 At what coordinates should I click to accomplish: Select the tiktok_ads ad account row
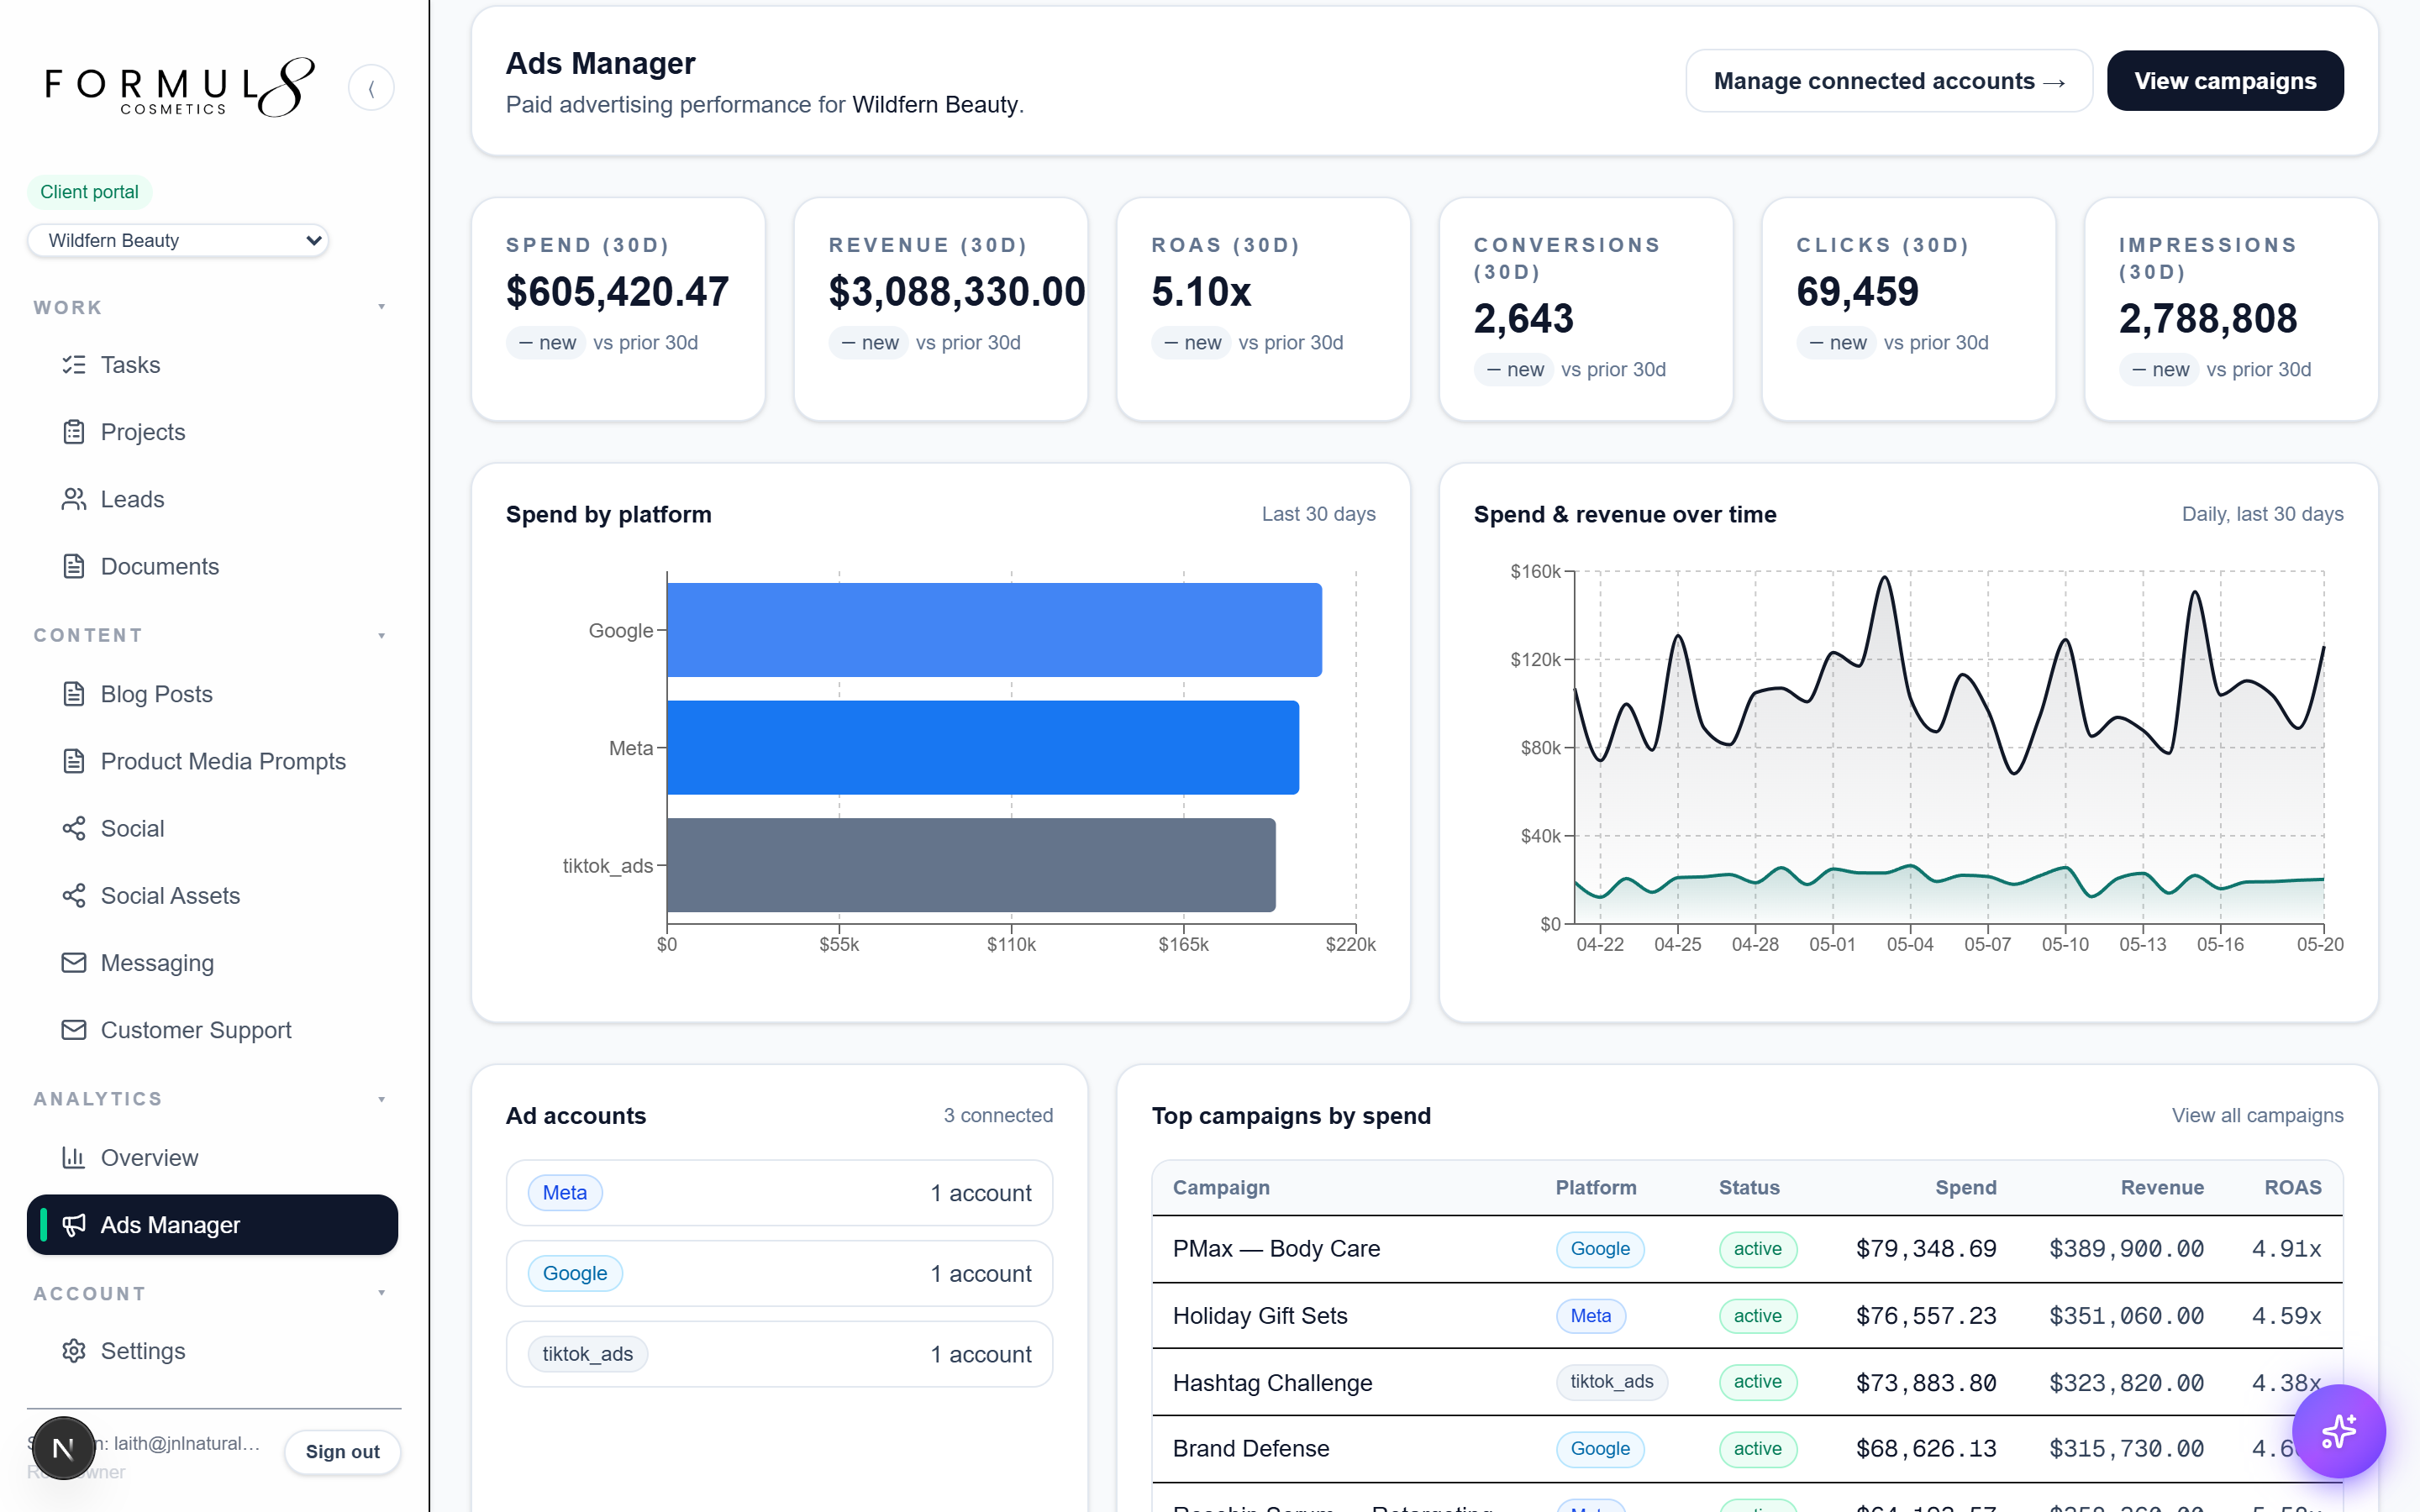tap(779, 1354)
